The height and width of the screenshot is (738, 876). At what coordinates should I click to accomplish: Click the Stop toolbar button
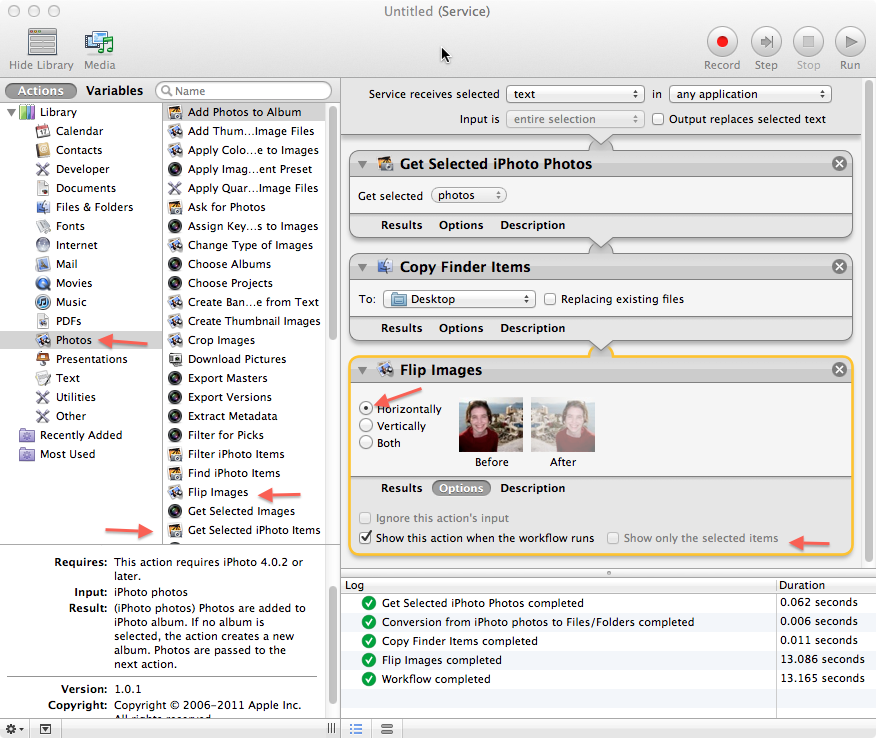[808, 42]
